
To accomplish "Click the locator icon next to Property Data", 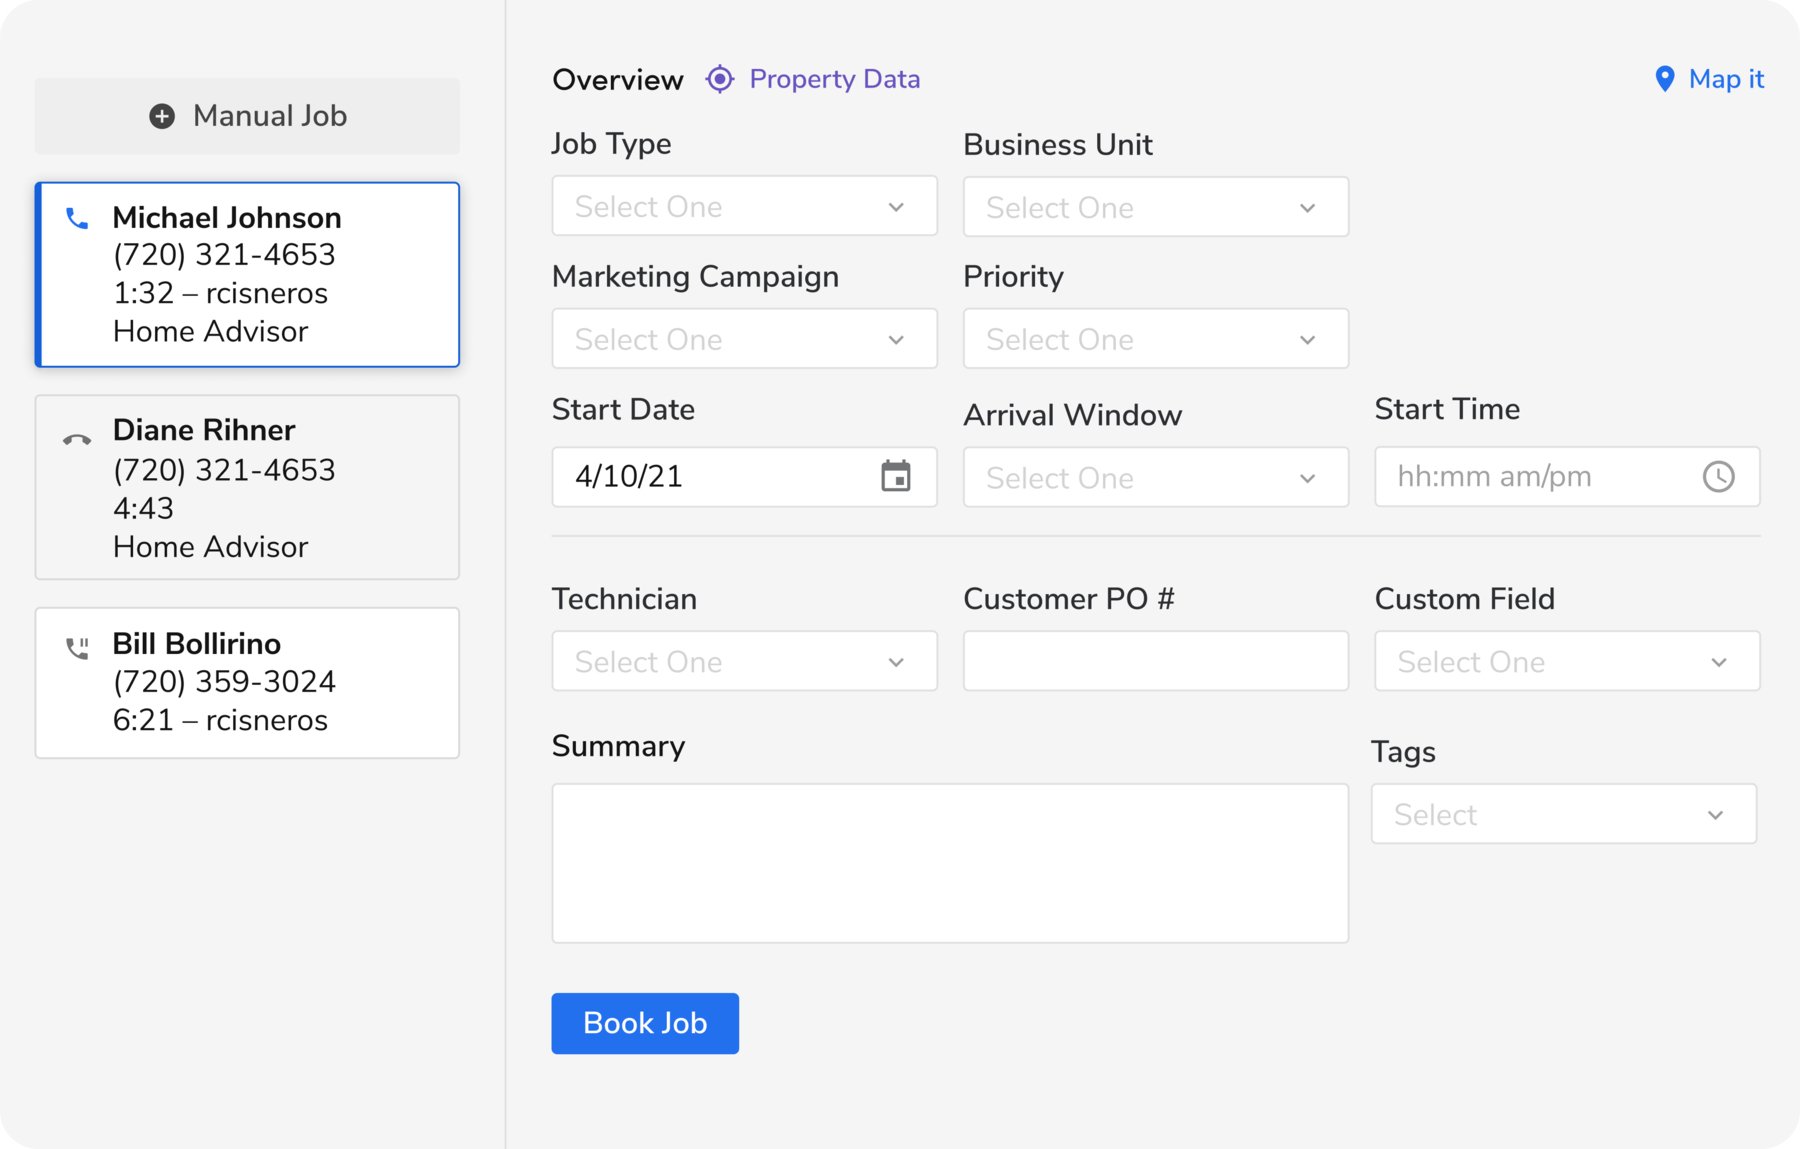I will click(719, 78).
